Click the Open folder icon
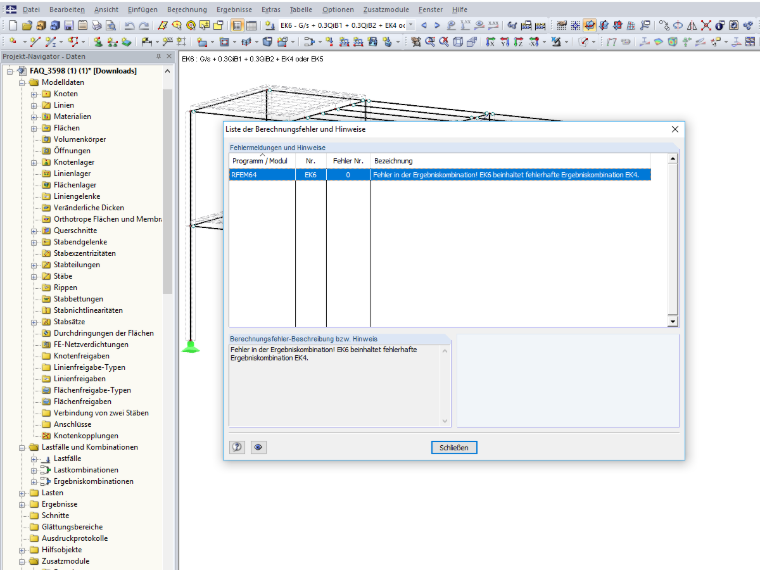 pyautogui.click(x=27, y=25)
